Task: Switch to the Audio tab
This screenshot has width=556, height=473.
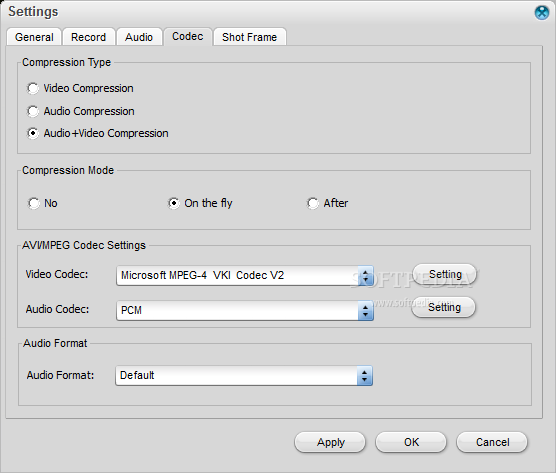Action: point(139,37)
